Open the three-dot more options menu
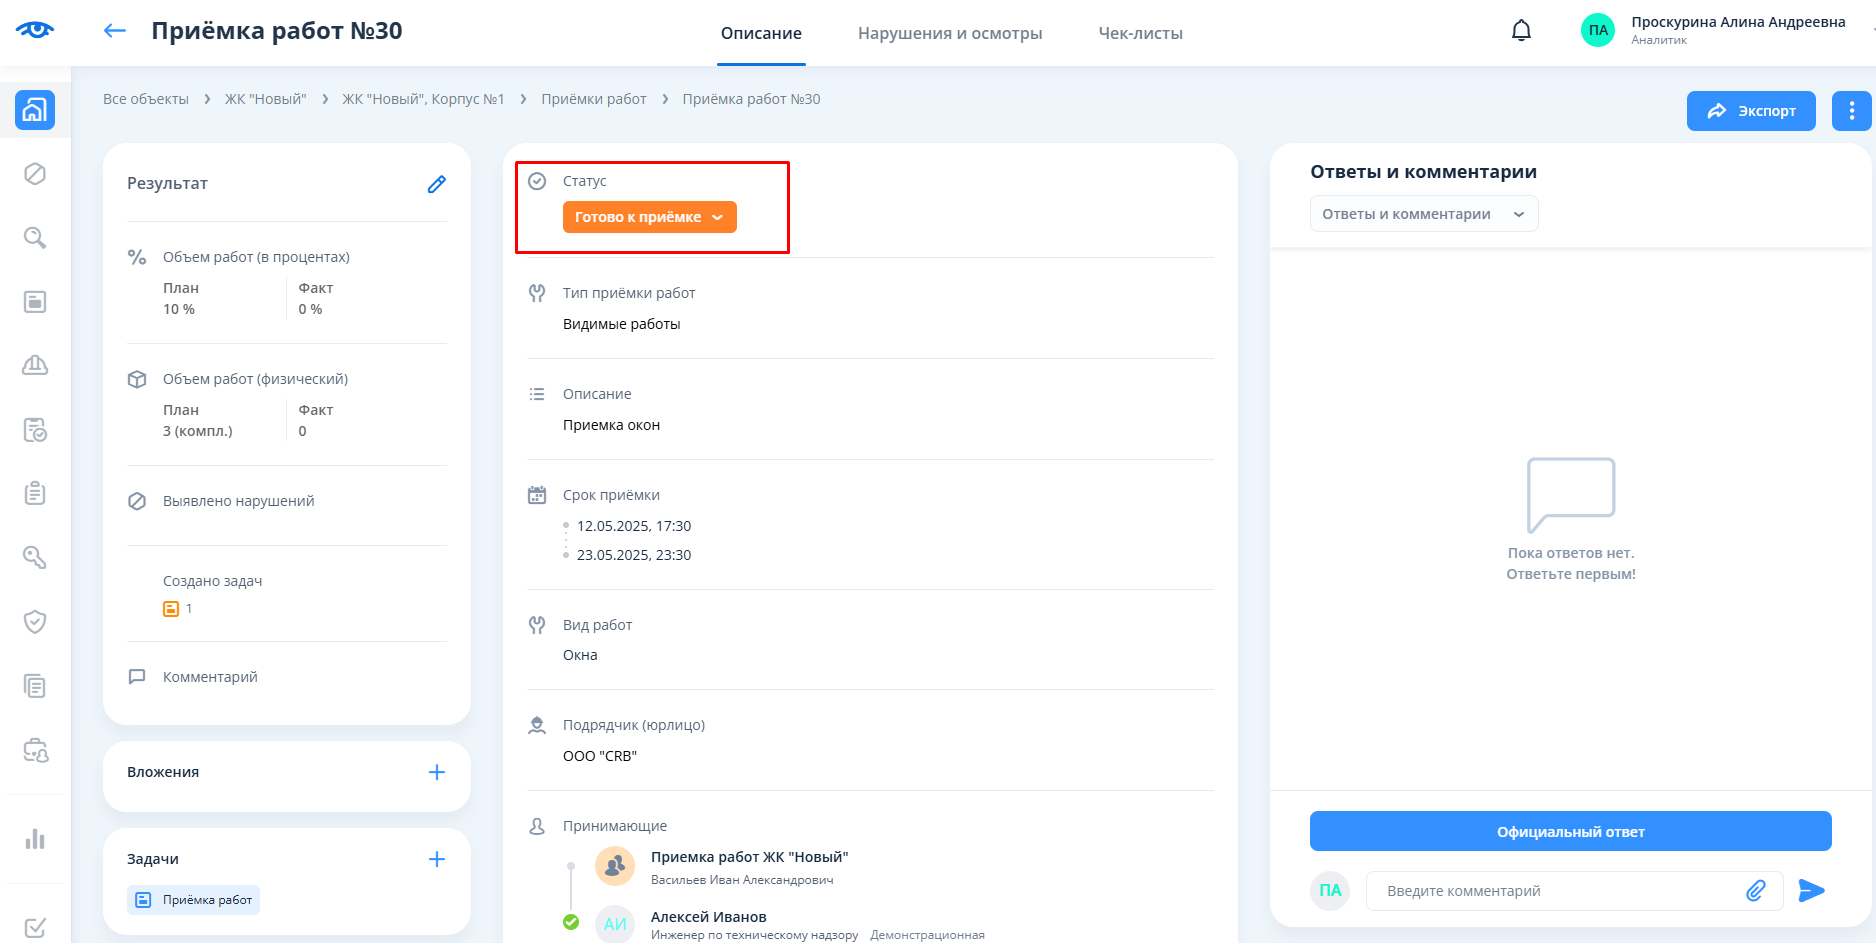The height and width of the screenshot is (943, 1876). pyautogui.click(x=1851, y=111)
